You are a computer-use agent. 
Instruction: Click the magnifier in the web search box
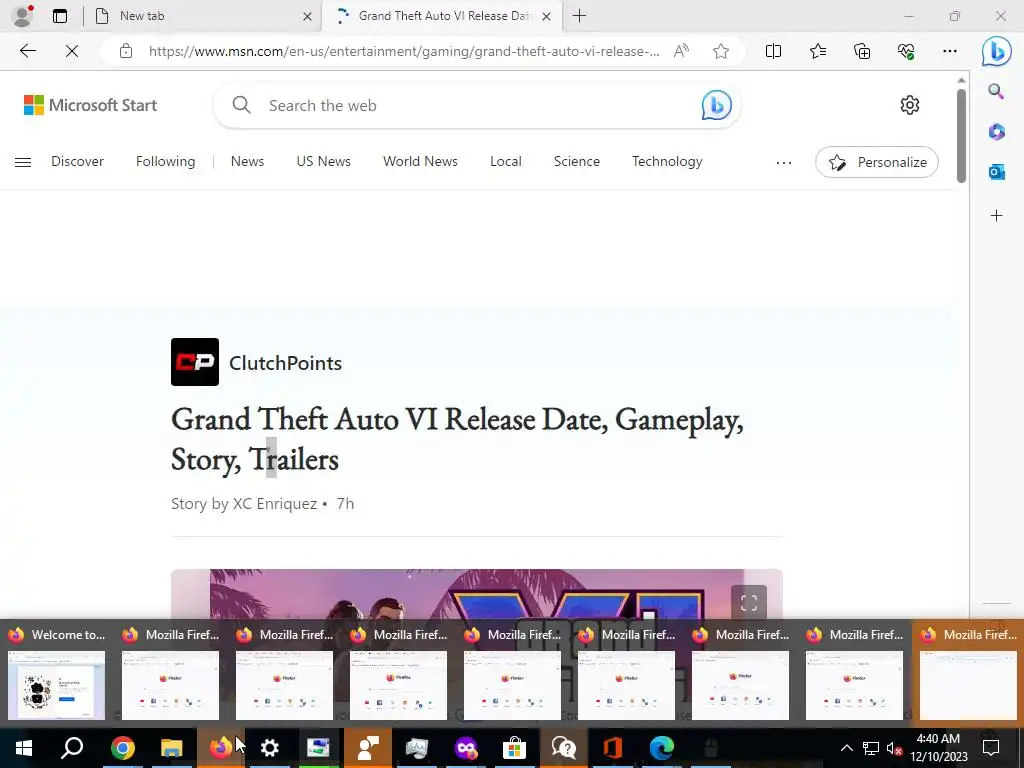tap(241, 105)
